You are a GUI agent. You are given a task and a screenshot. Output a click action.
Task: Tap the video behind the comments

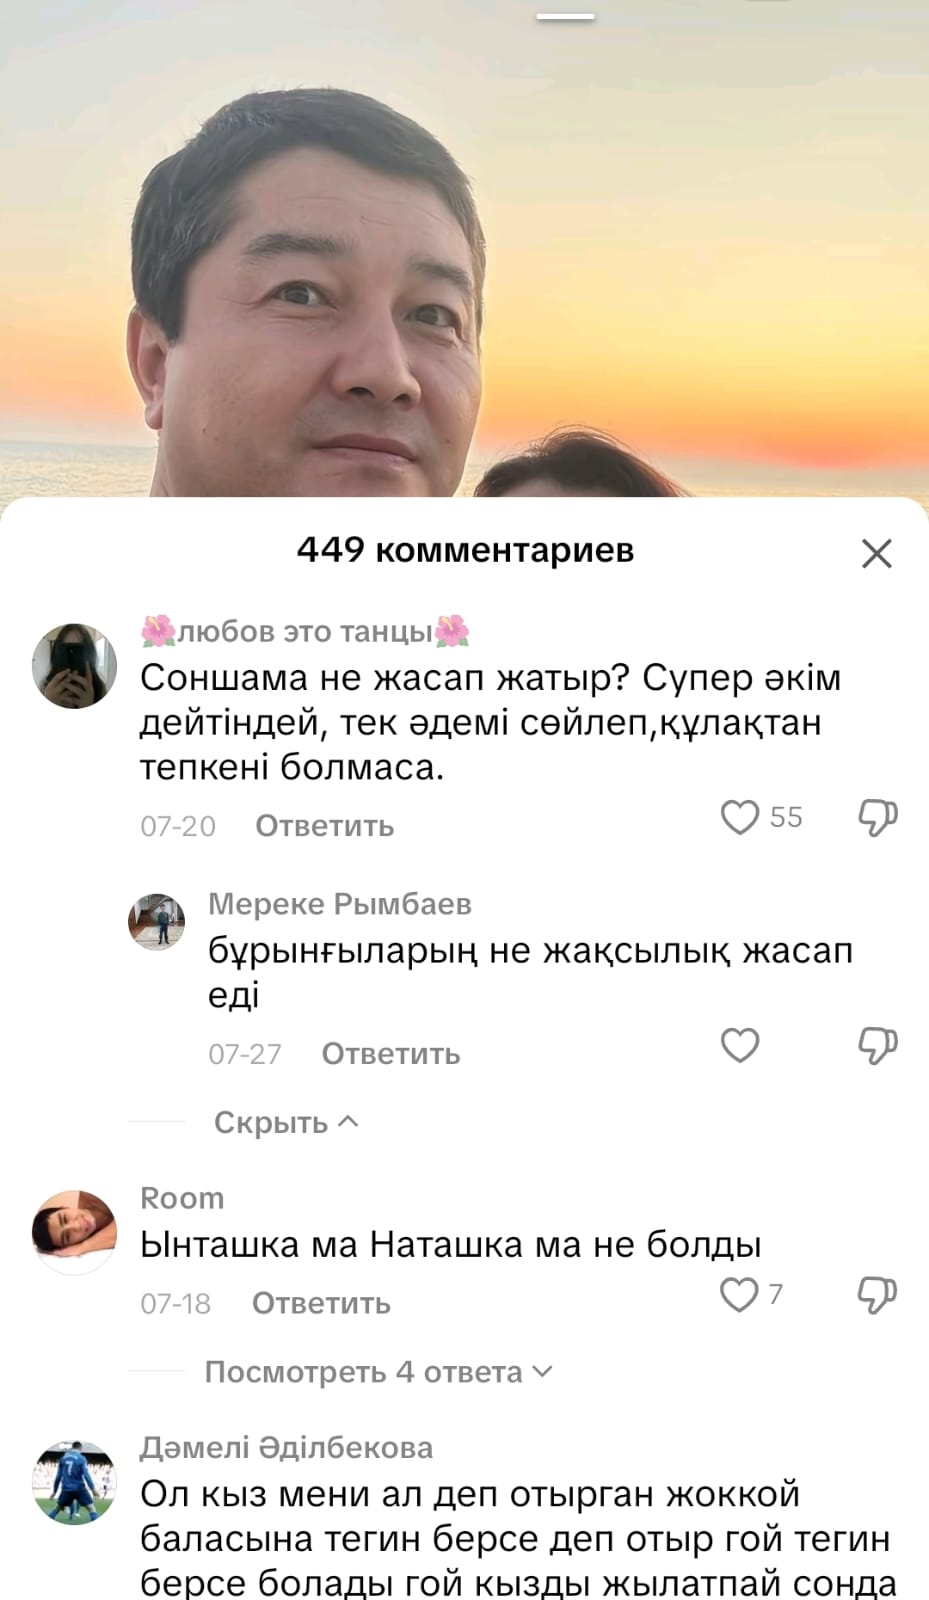pos(464,260)
